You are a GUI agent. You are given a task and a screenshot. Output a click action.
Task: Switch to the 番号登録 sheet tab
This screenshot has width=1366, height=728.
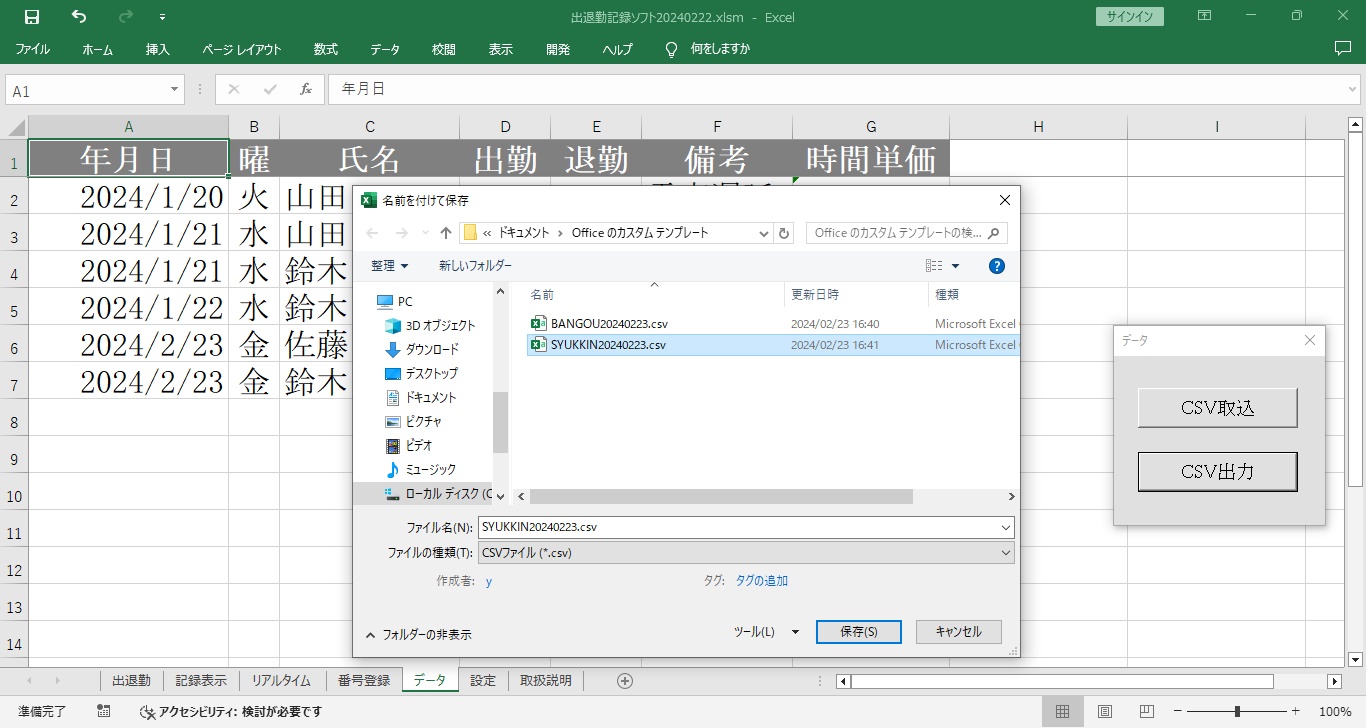pos(363,681)
